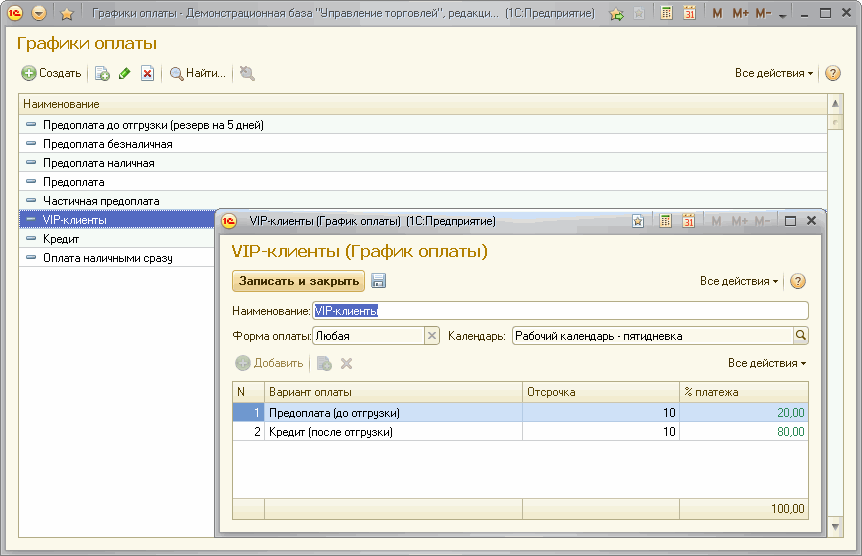862x556 pixels.
Task: Click the save diskette icon in VIP-клиенты dialog
Action: coord(379,281)
